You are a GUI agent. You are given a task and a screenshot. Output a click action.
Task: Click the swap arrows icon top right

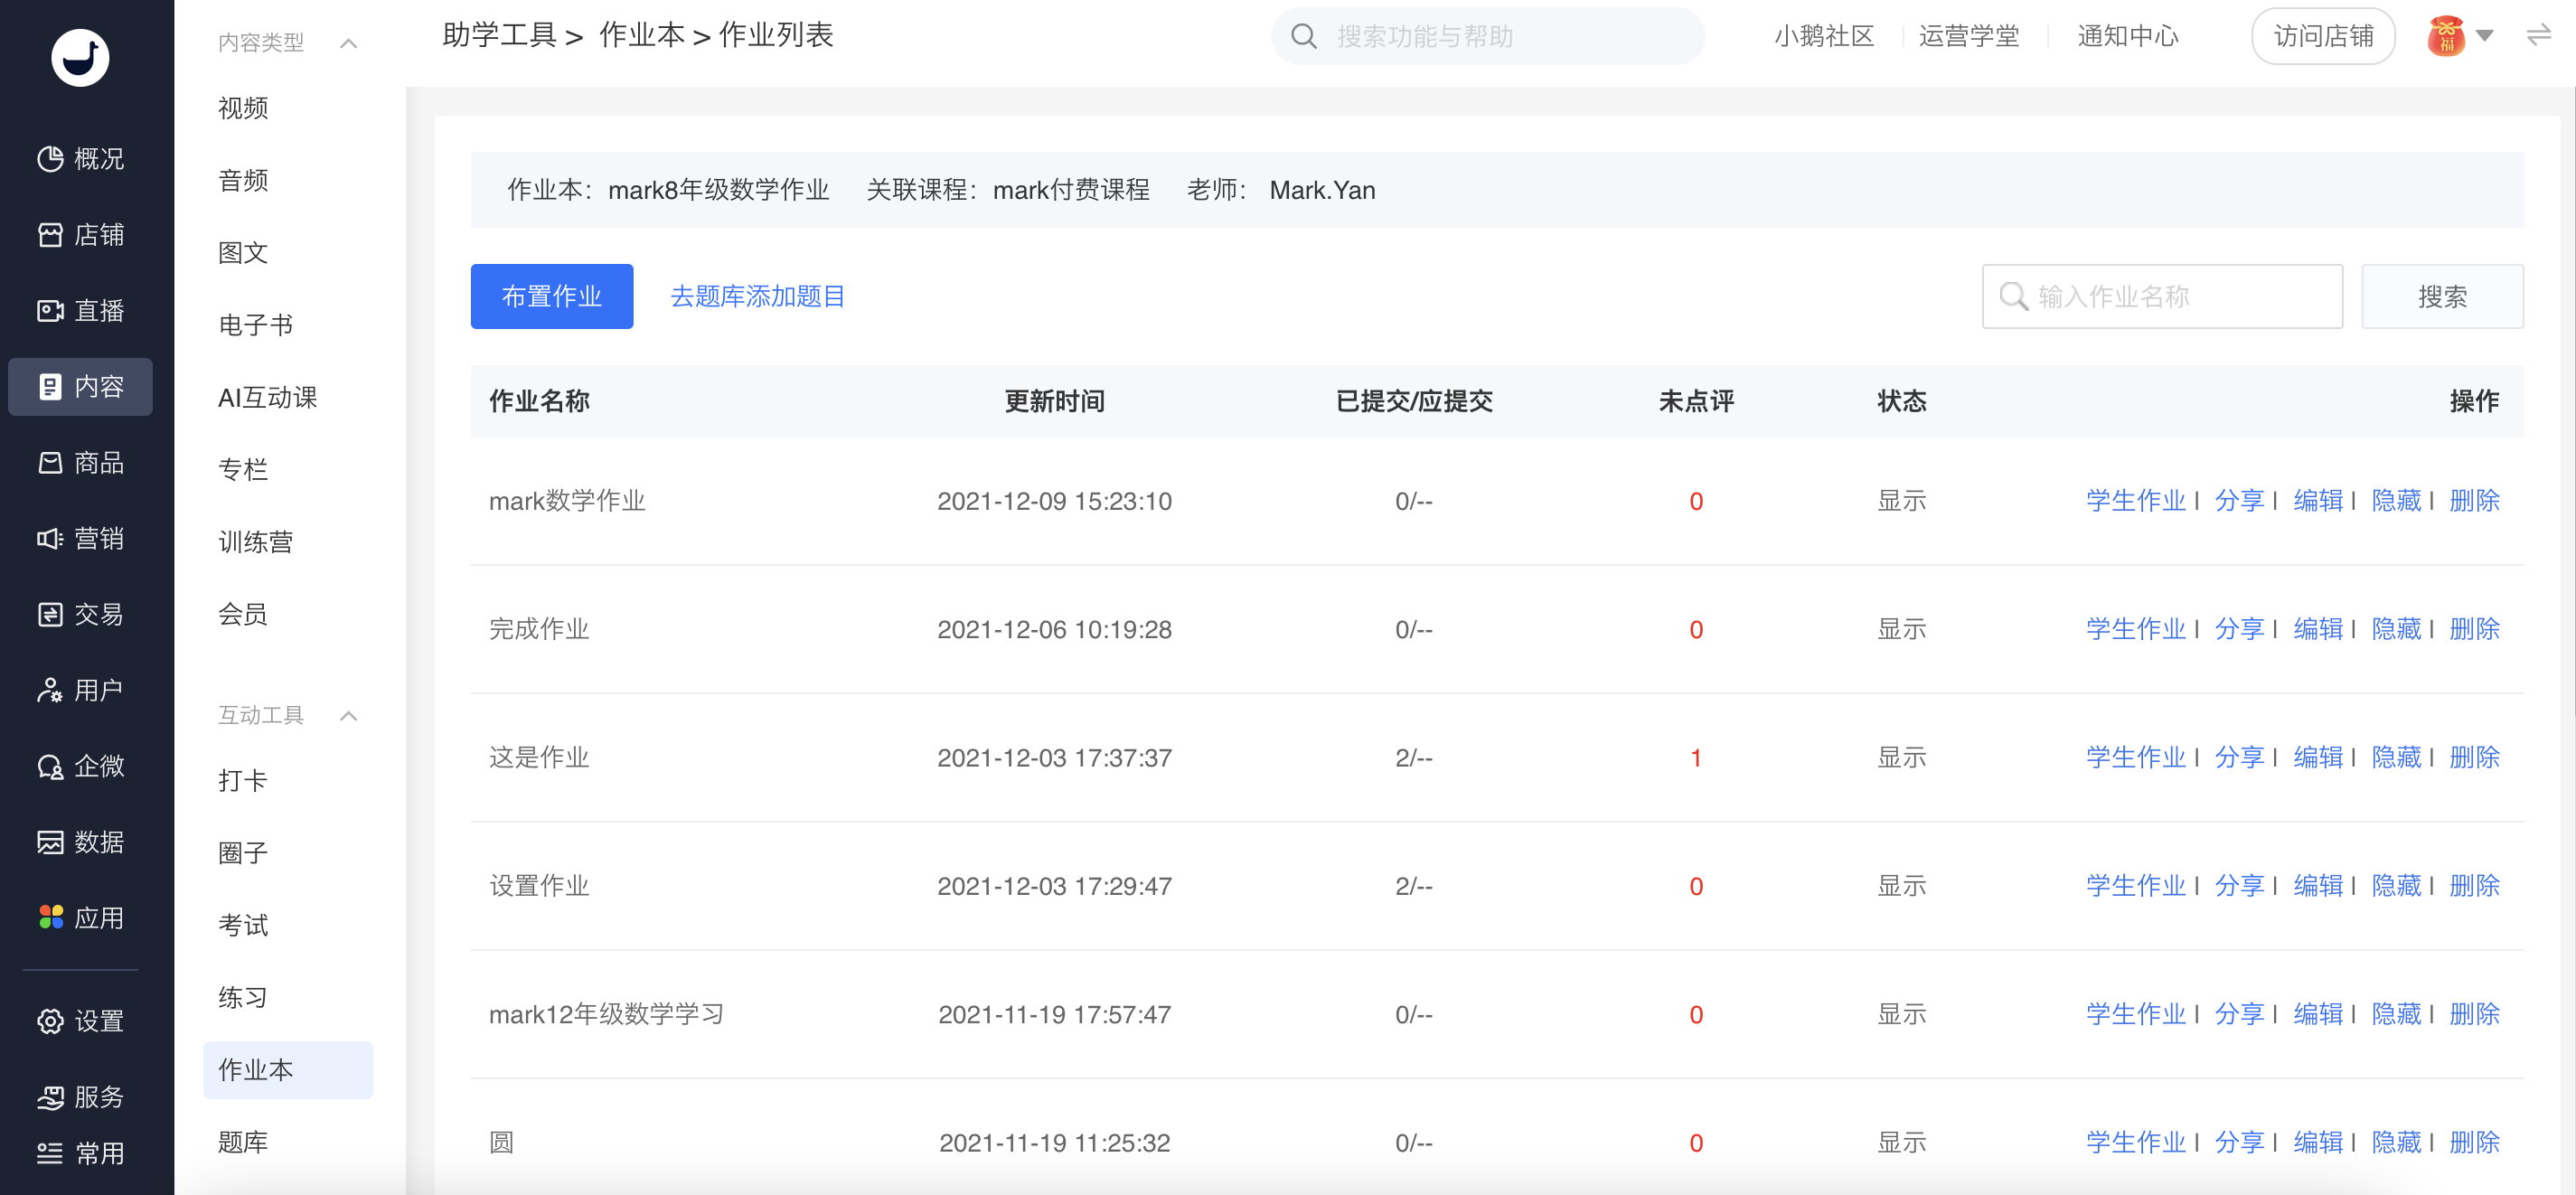tap(2538, 37)
